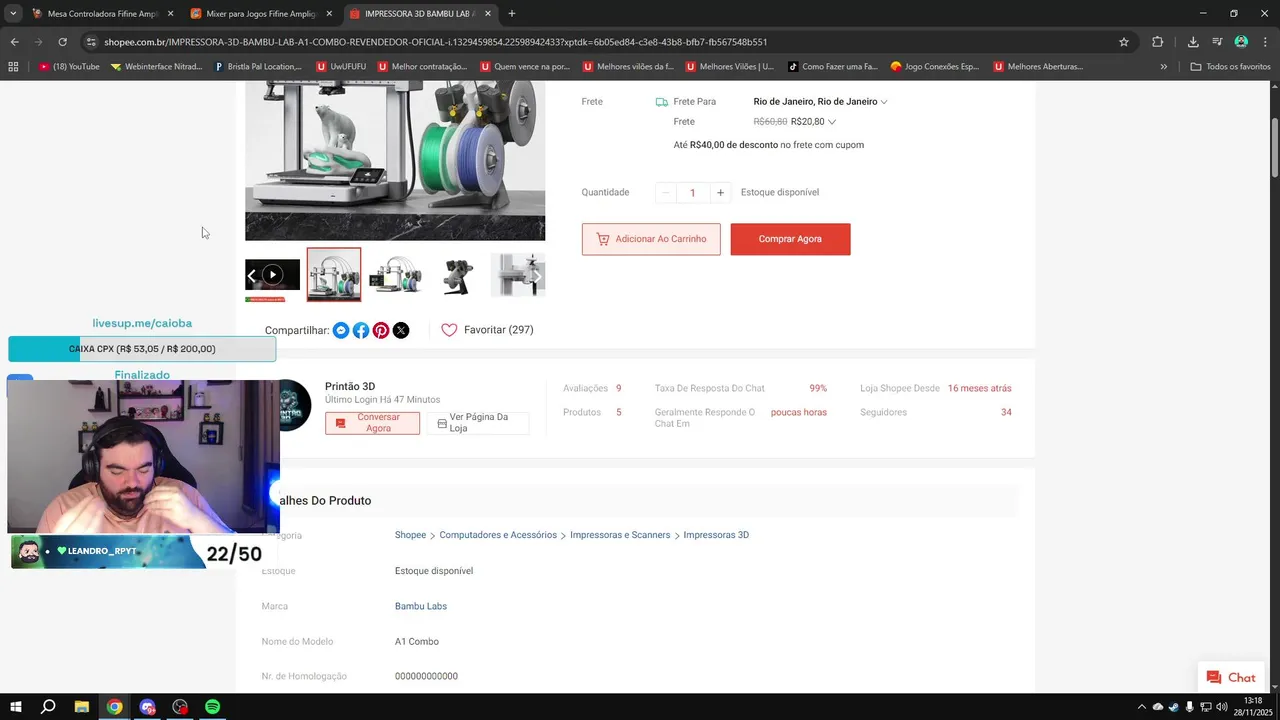
Task: Open the Quem vence na por... bookmark
Action: [525, 67]
